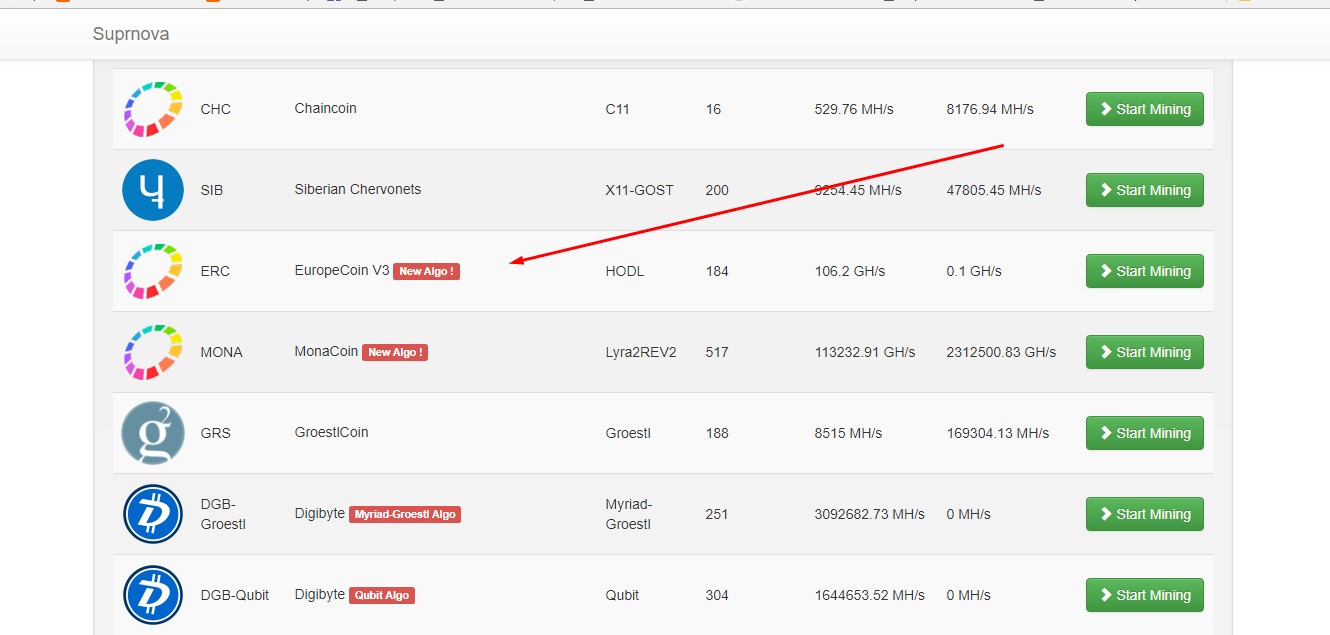Image resolution: width=1330 pixels, height=635 pixels.
Task: Click the miner count 251 for DGB-Groestl
Action: [717, 514]
